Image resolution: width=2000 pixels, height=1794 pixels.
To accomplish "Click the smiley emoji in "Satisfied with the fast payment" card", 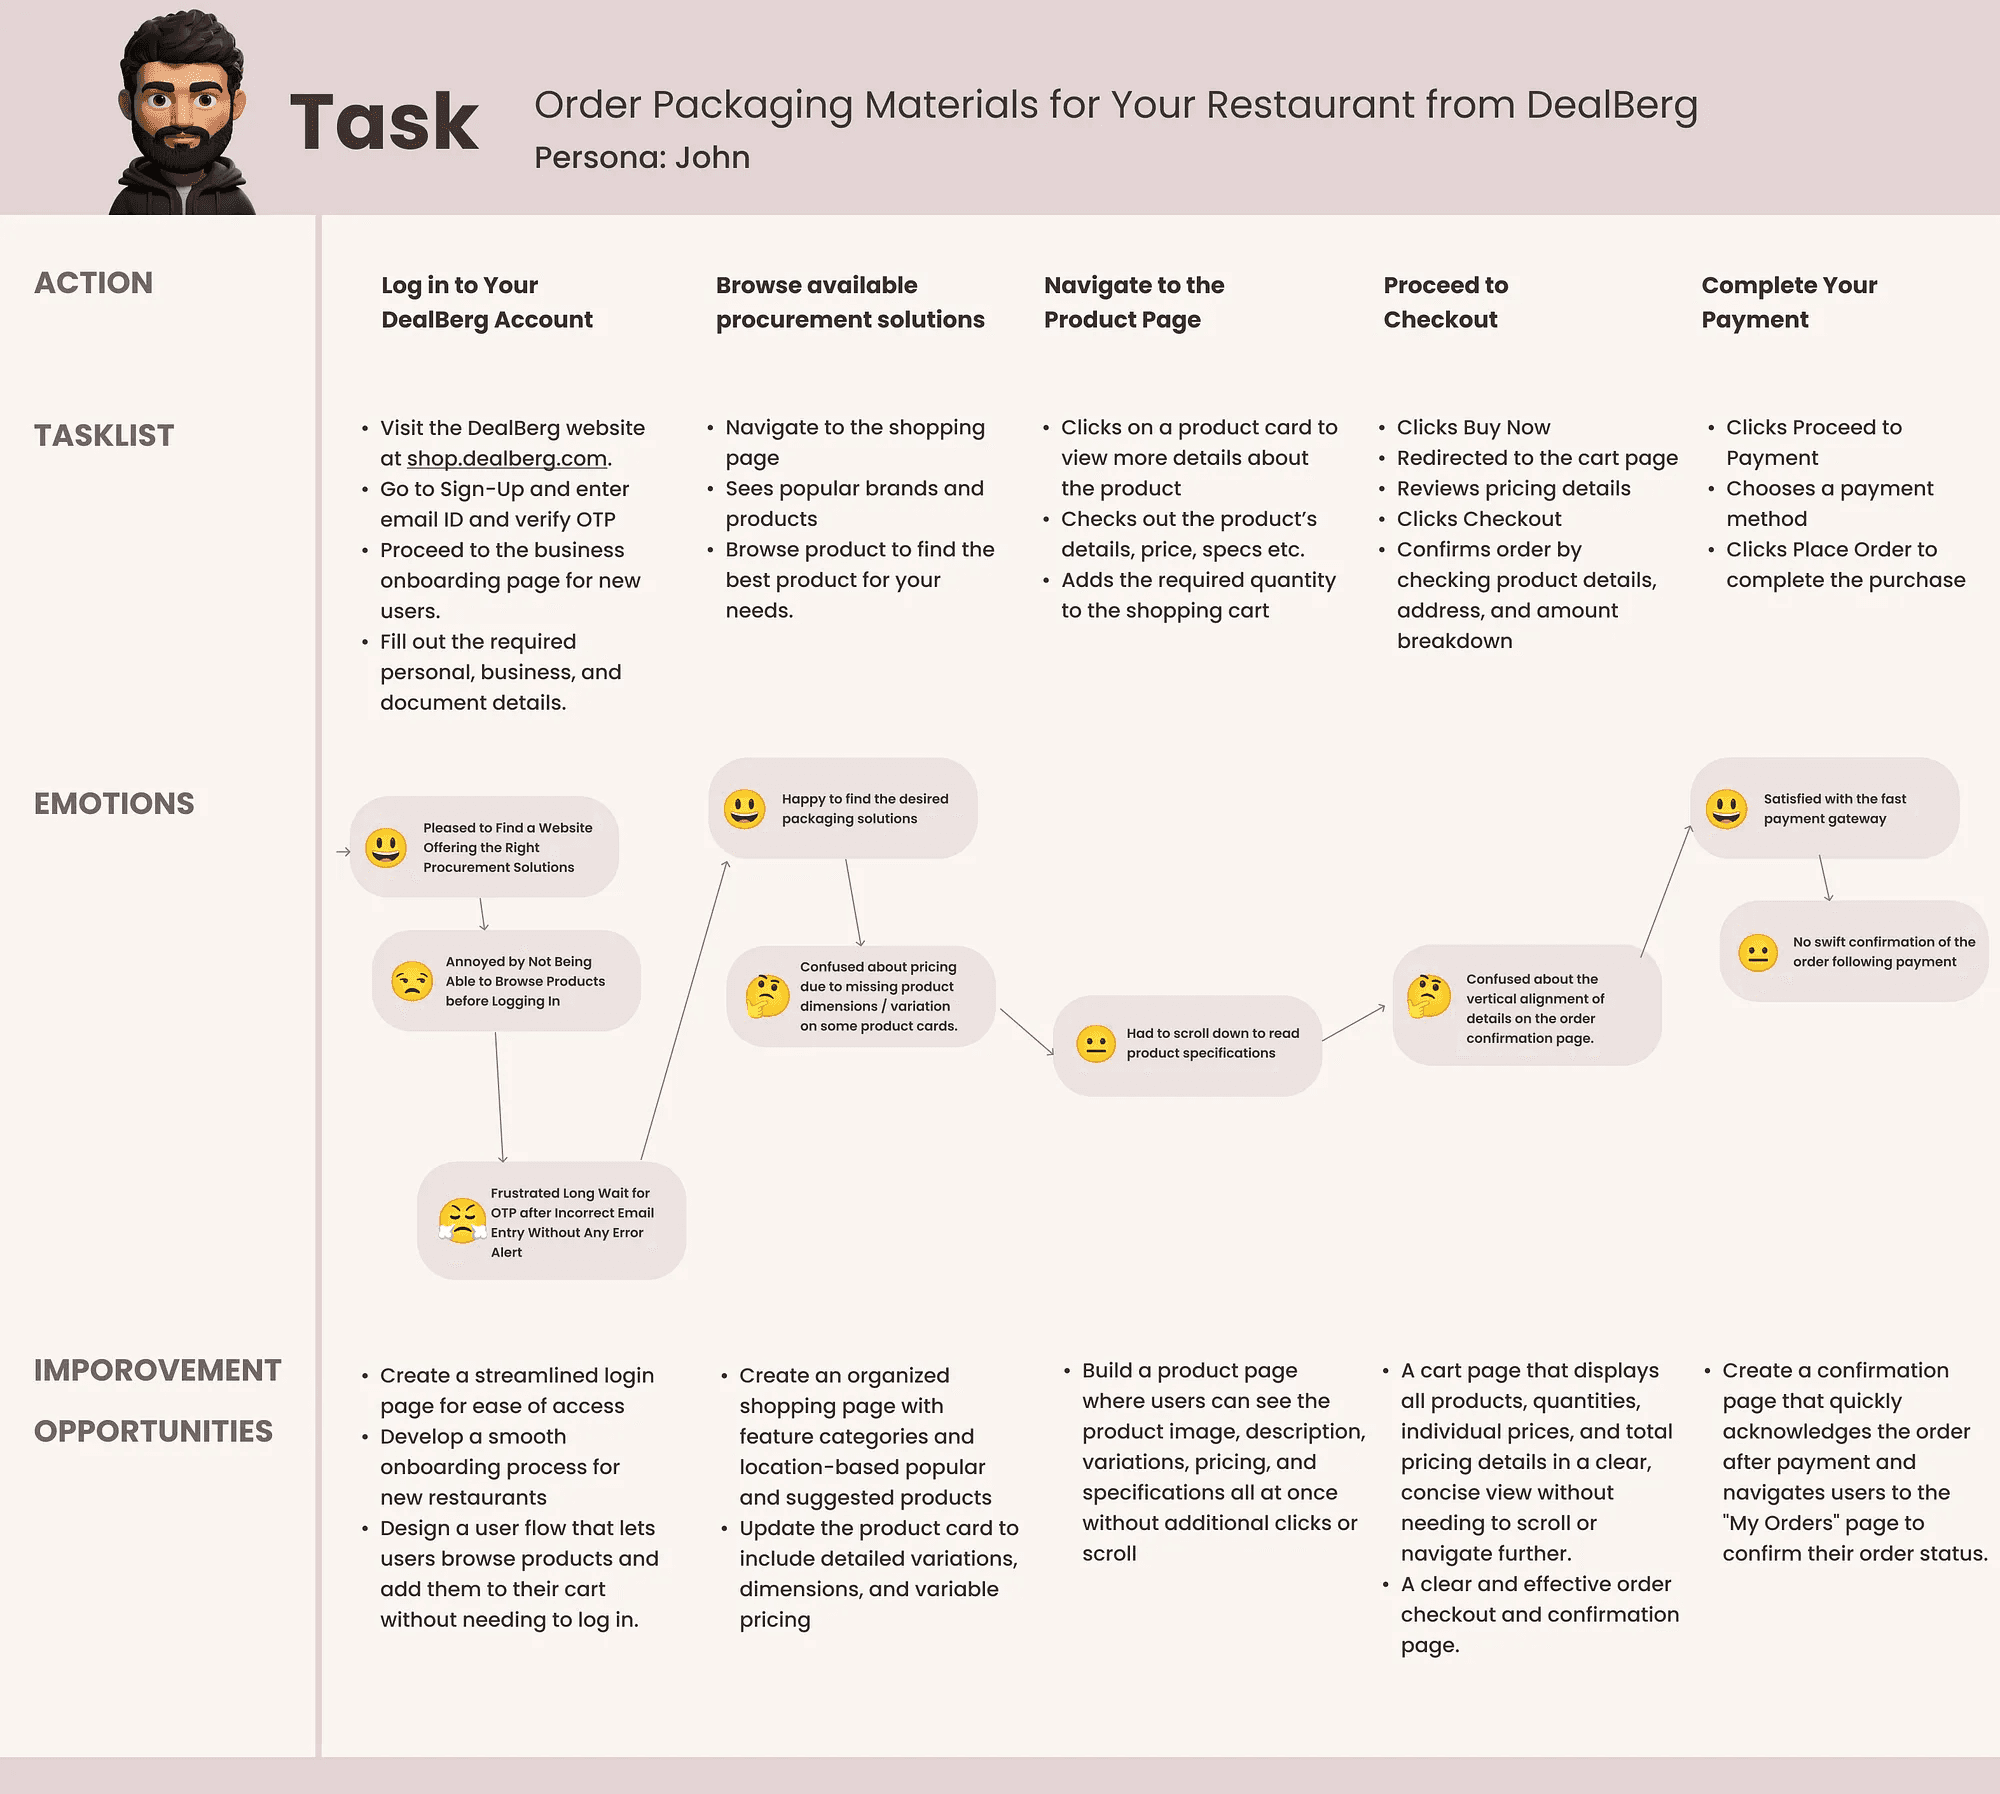I will (x=1727, y=809).
